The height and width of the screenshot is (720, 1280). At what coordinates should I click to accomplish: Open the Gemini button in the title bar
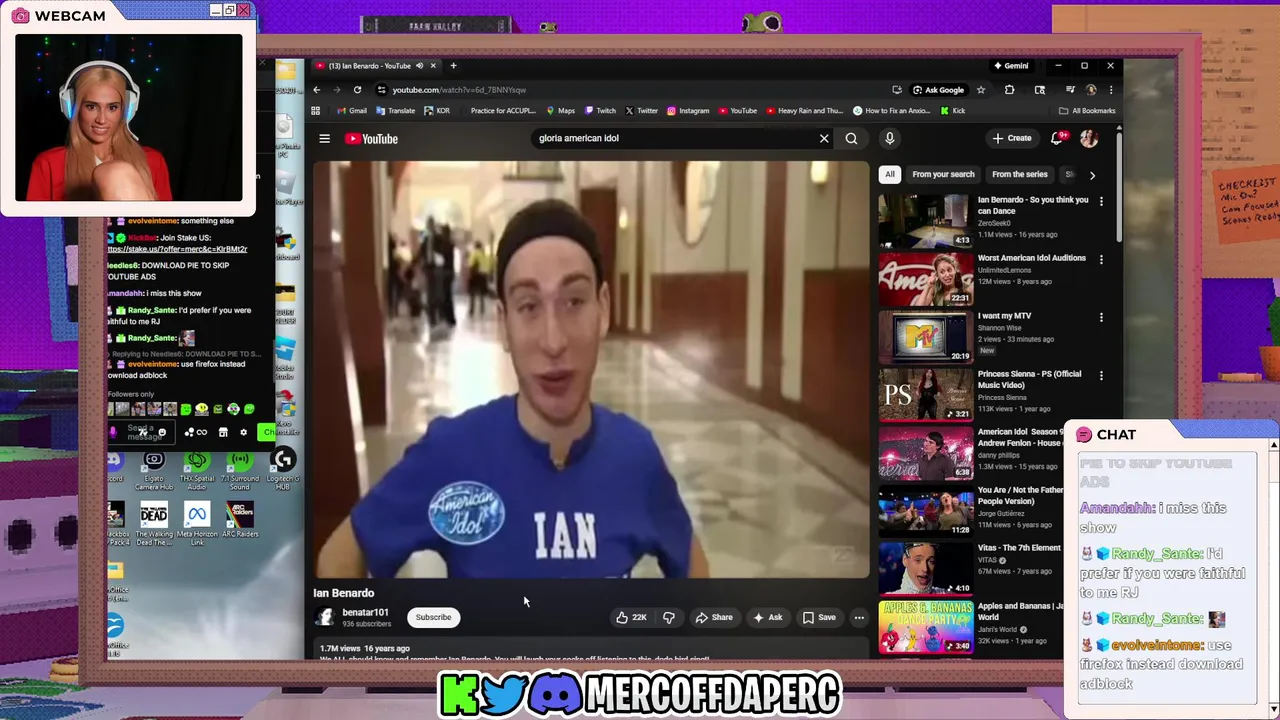1011,66
